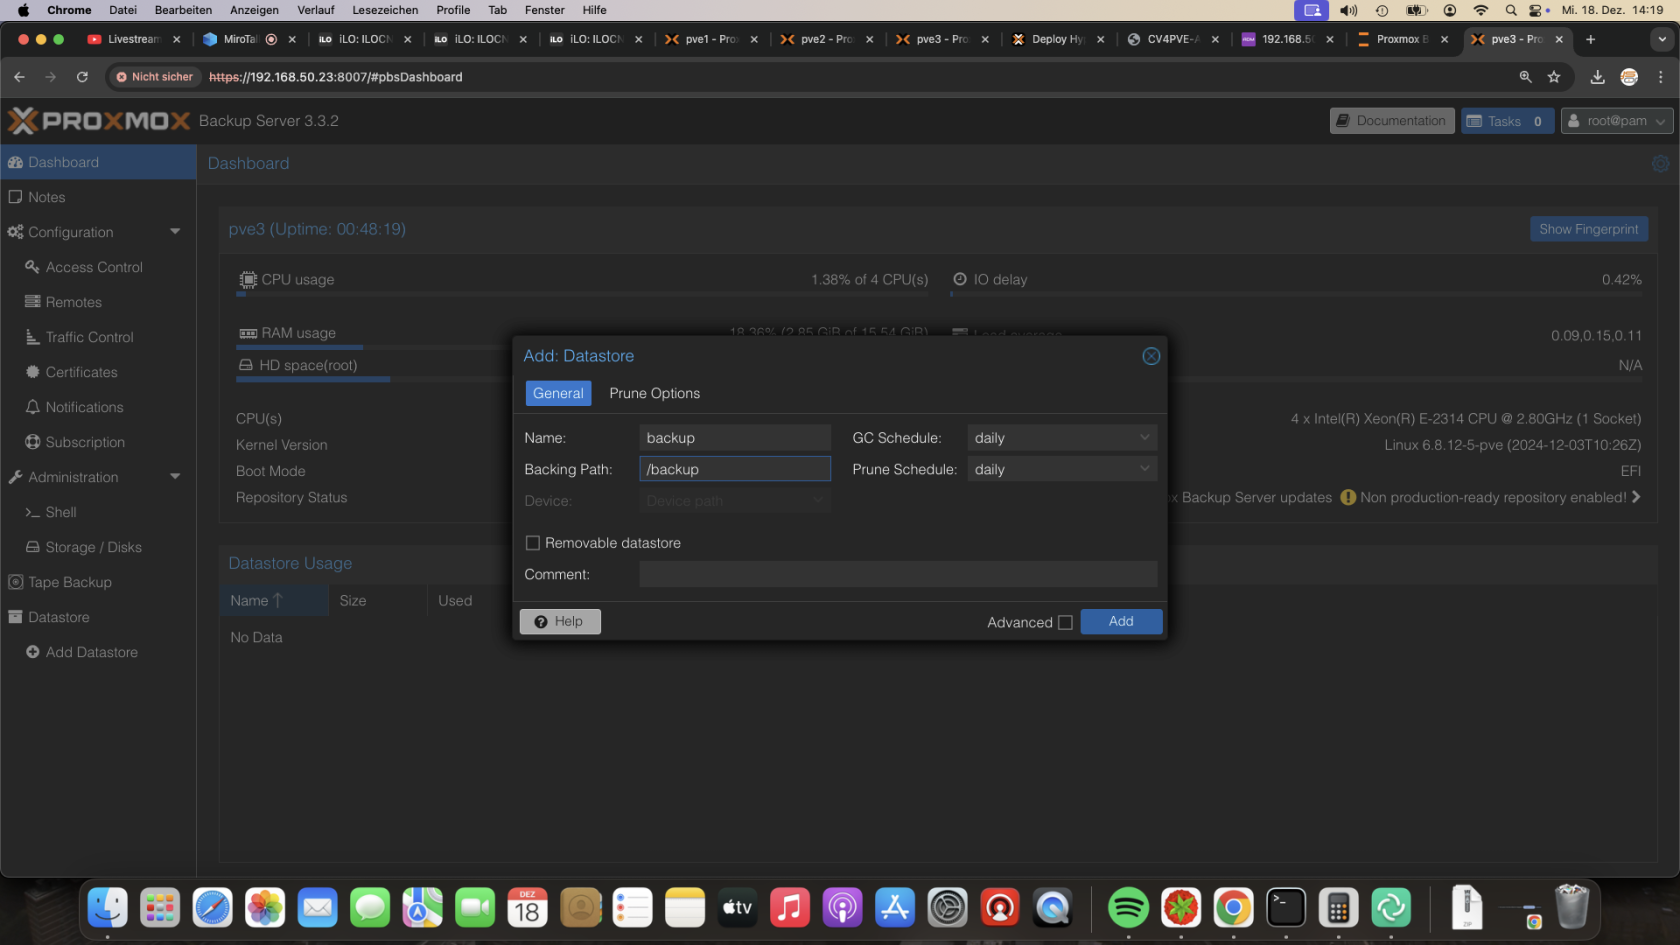This screenshot has width=1680, height=945.
Task: Open the Fenster menu
Action: click(x=545, y=10)
